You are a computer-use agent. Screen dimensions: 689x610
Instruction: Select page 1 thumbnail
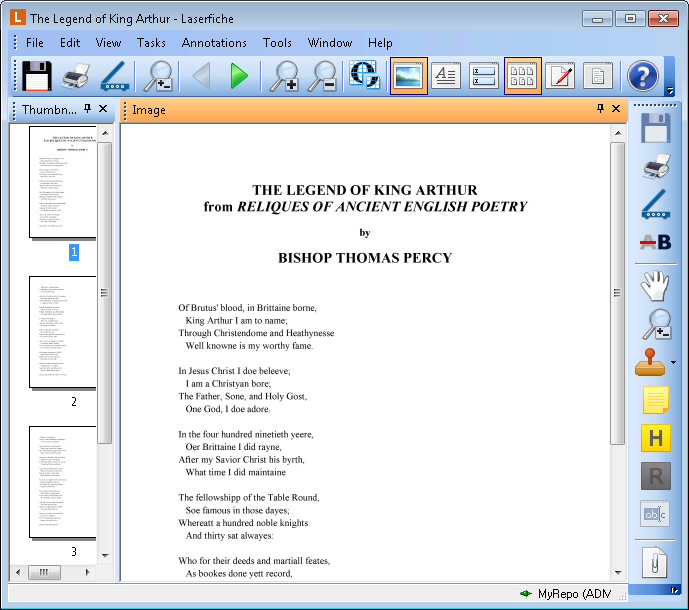tap(62, 182)
